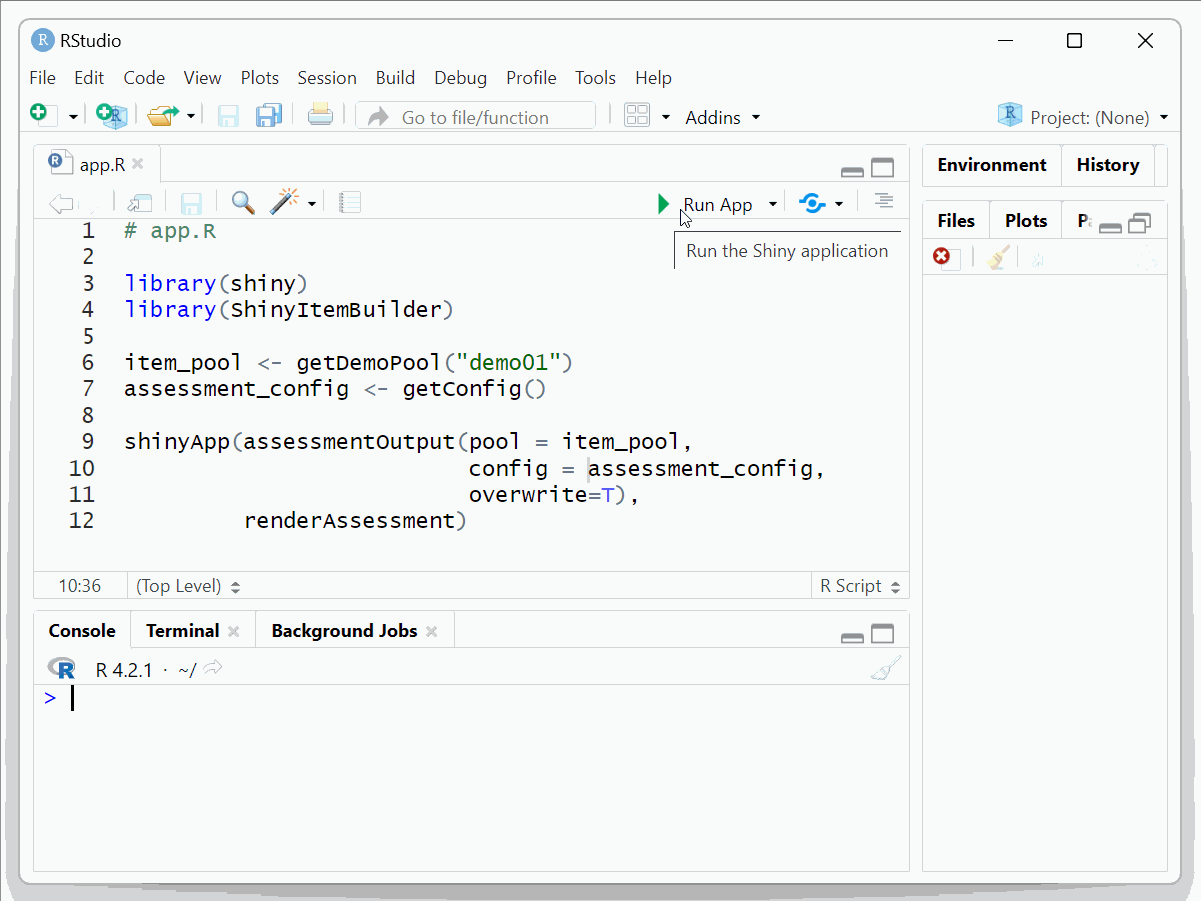Open the Build menu
The width and height of the screenshot is (1201, 901).
(x=395, y=78)
